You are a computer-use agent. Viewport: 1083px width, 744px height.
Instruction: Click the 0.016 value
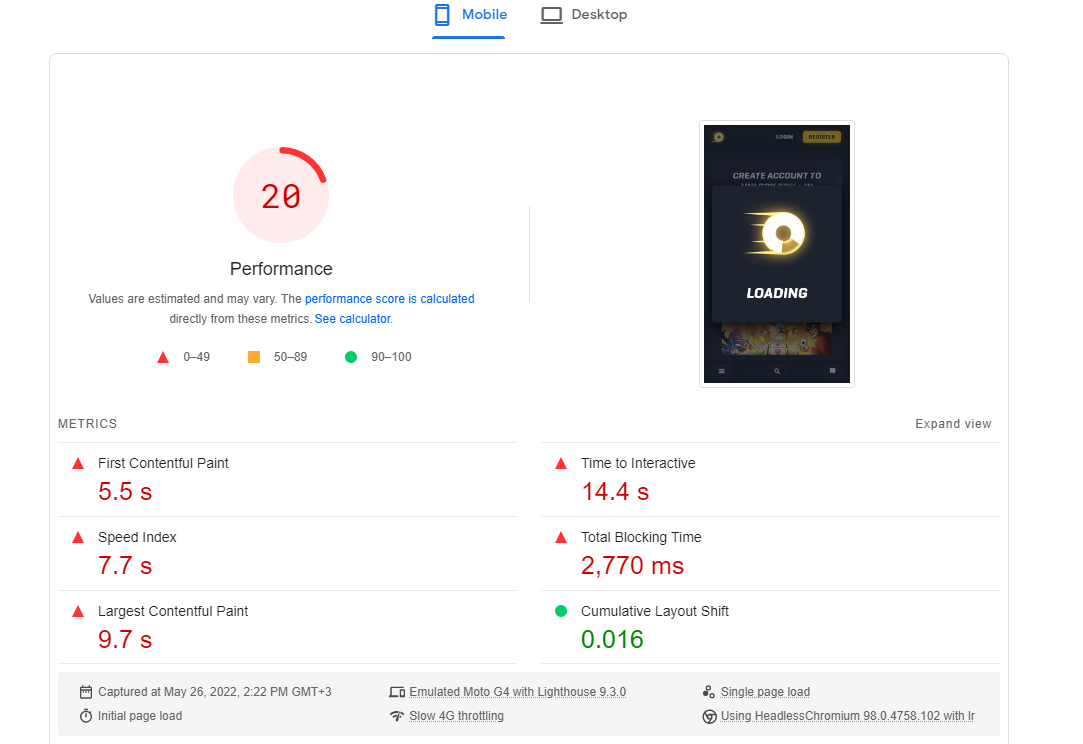(613, 640)
